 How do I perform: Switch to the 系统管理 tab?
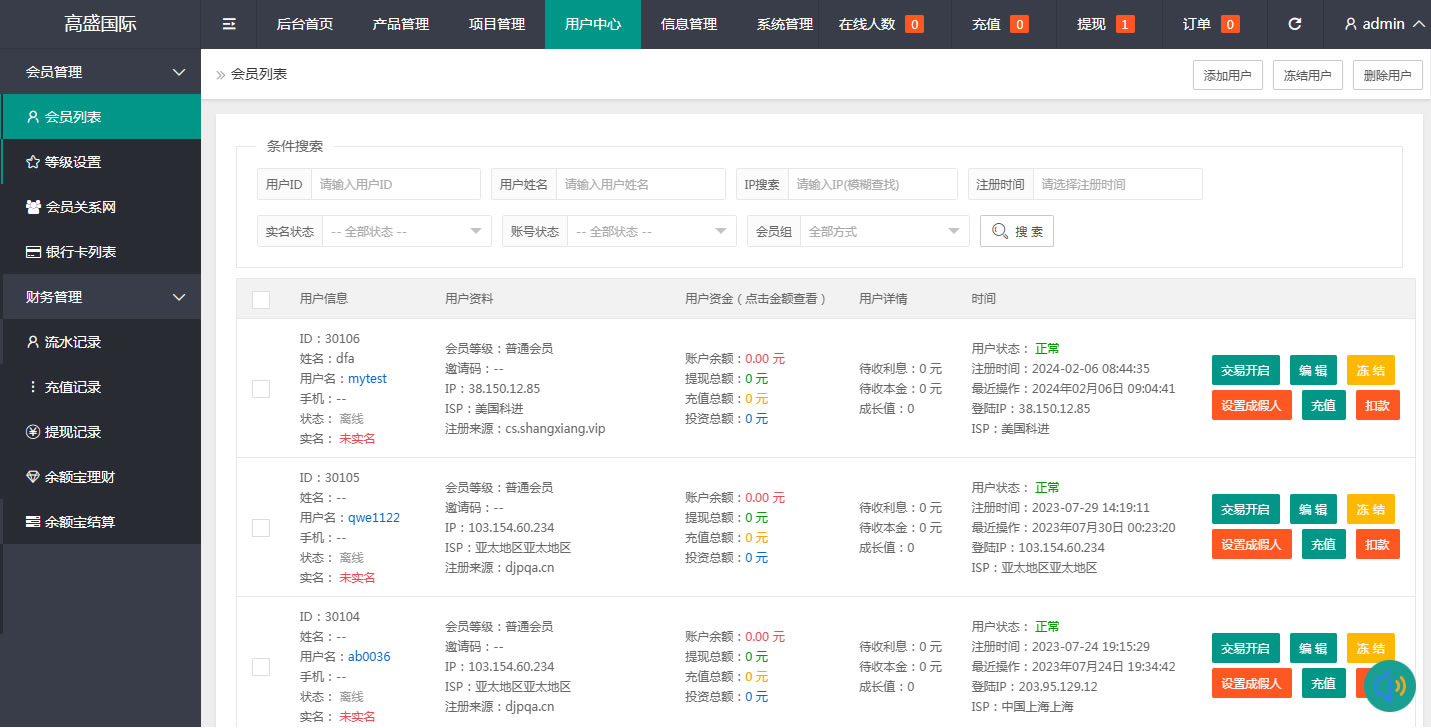784,24
